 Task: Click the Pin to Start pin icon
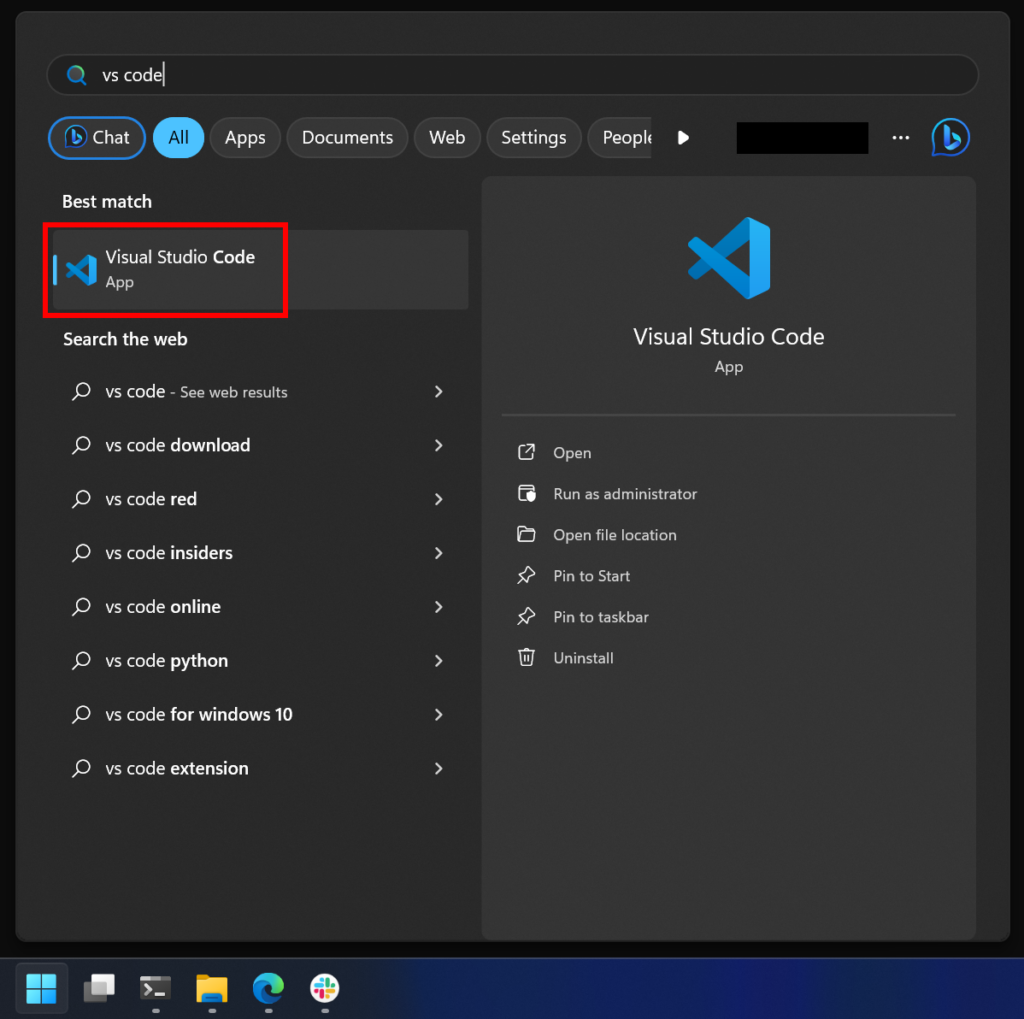(526, 575)
